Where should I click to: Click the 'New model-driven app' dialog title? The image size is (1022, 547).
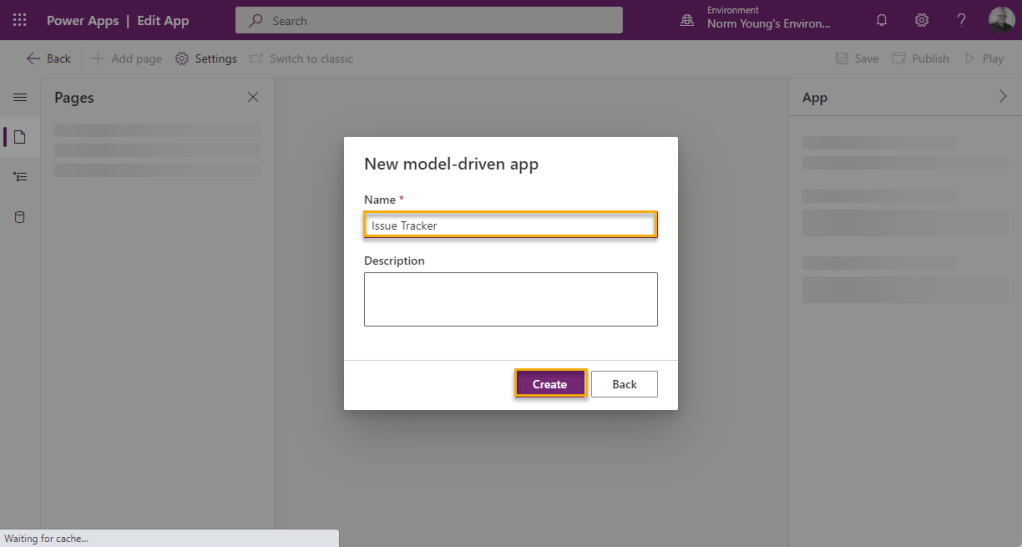[451, 164]
